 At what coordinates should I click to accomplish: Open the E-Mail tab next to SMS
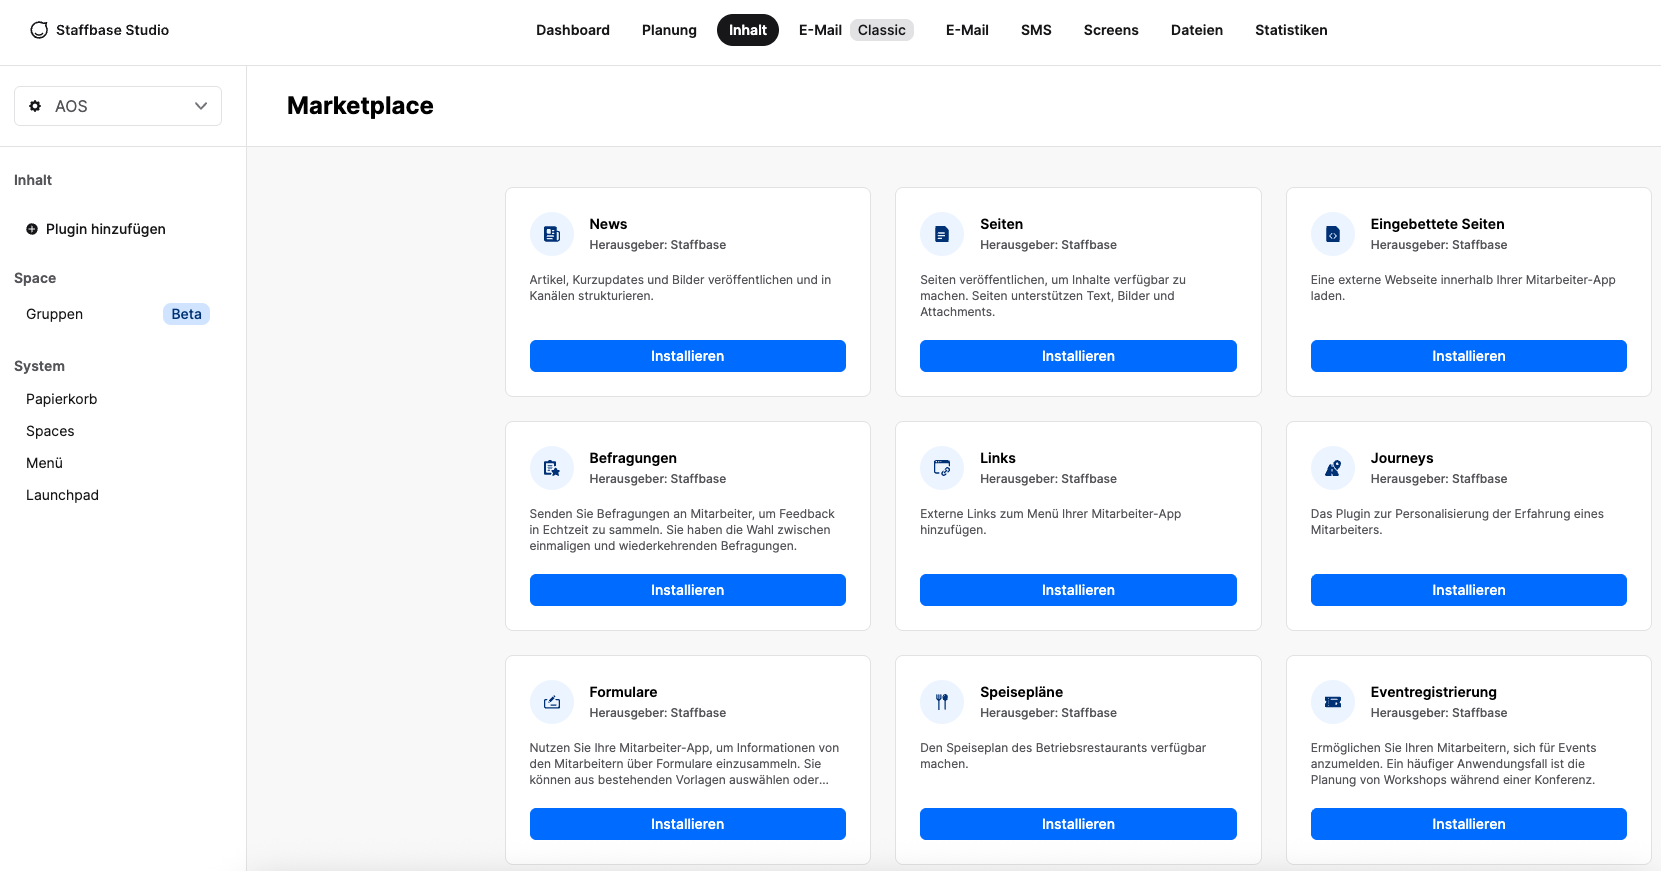pos(967,30)
